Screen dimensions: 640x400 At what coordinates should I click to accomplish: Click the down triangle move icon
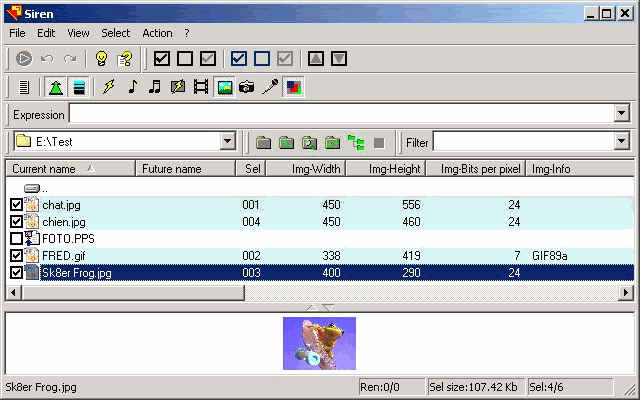[339, 59]
